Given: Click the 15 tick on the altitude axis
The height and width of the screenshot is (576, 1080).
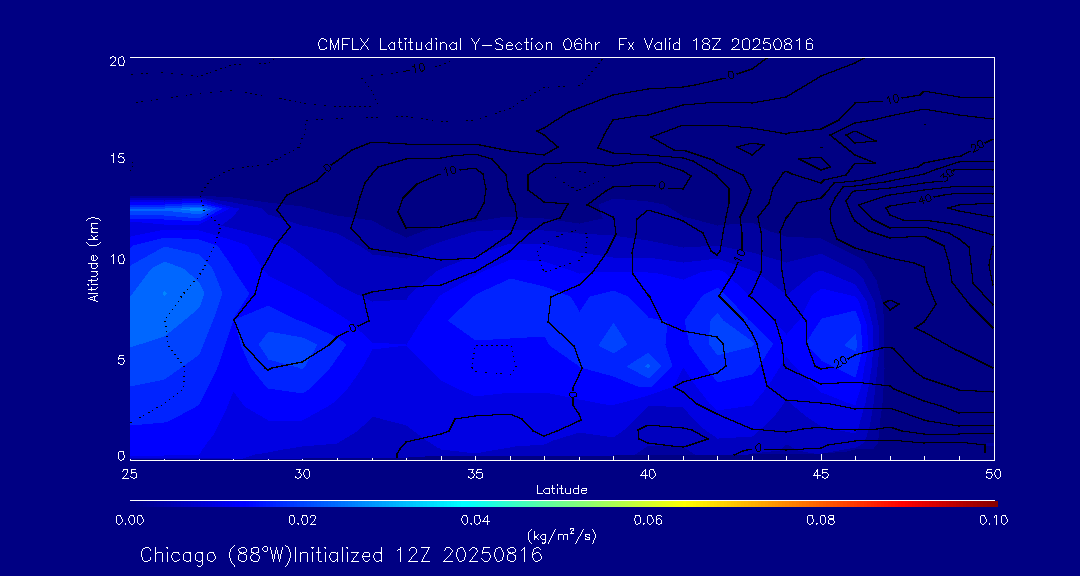Looking at the screenshot, I should click(x=116, y=160).
